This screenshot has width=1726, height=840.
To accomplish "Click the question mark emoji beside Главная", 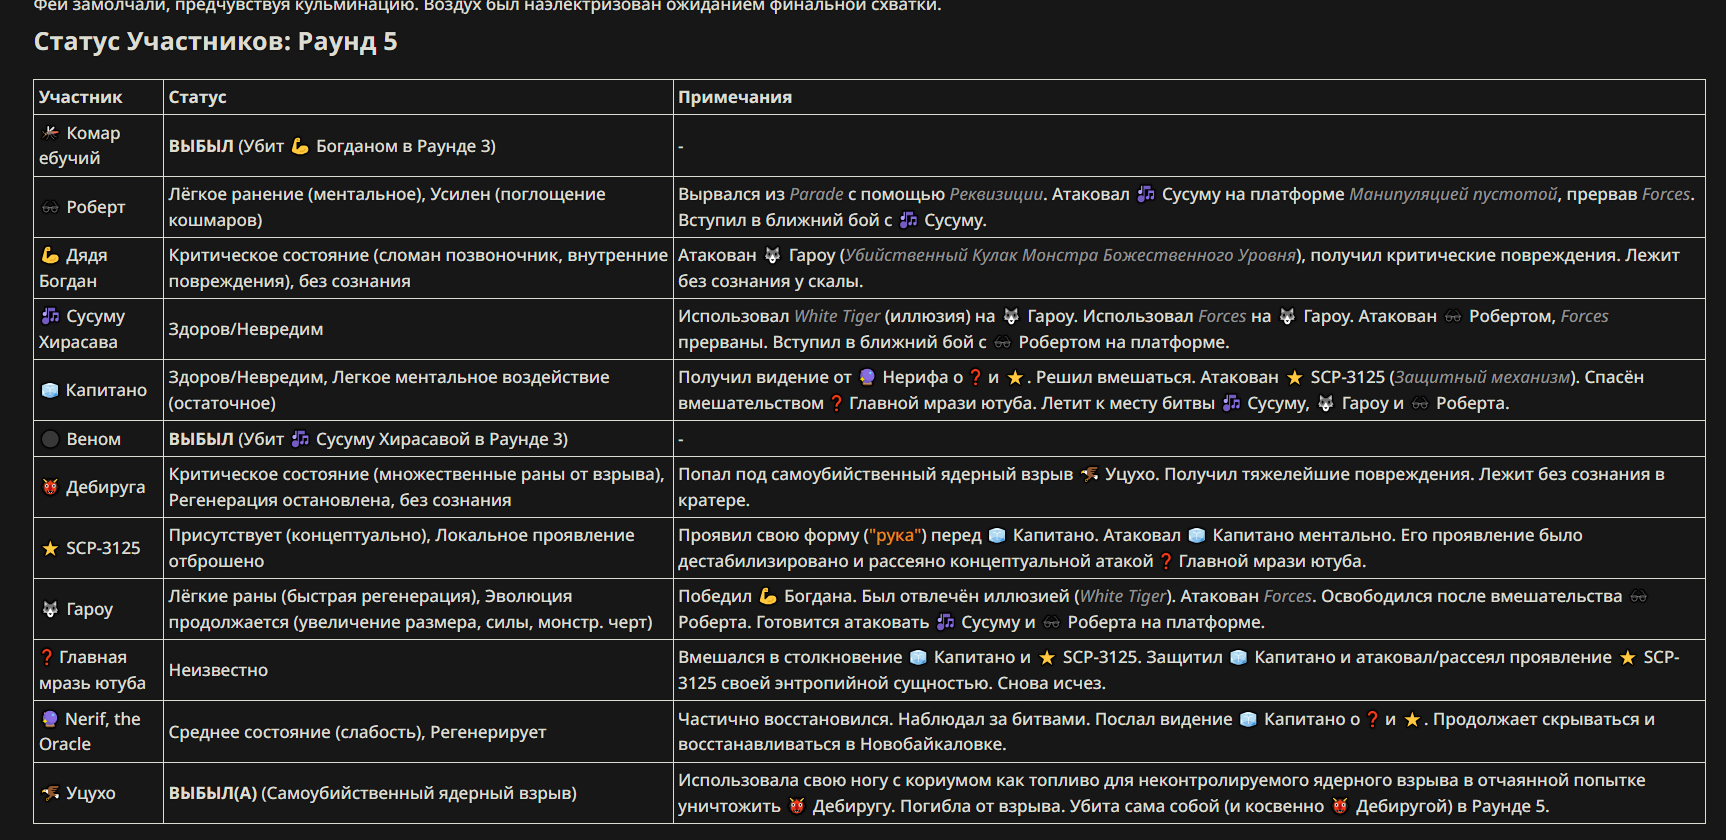I will 47,657.
